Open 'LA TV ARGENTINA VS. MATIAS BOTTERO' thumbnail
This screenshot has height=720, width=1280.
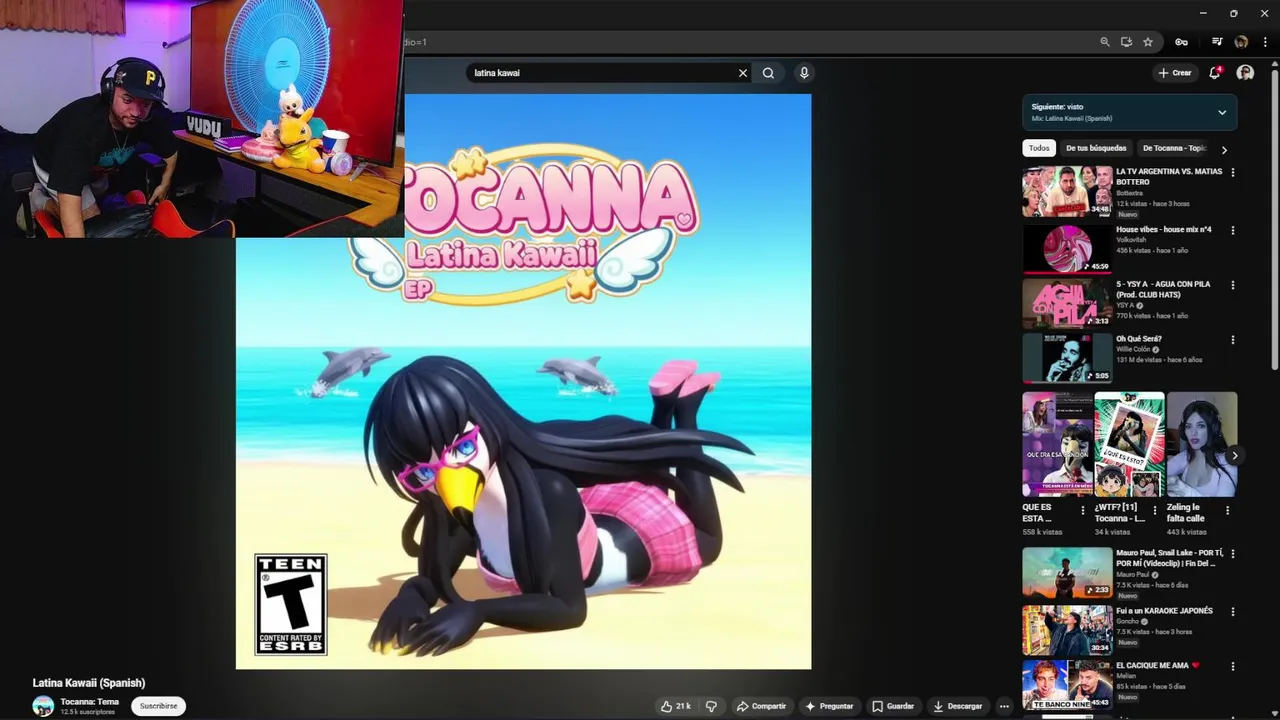1067,192
